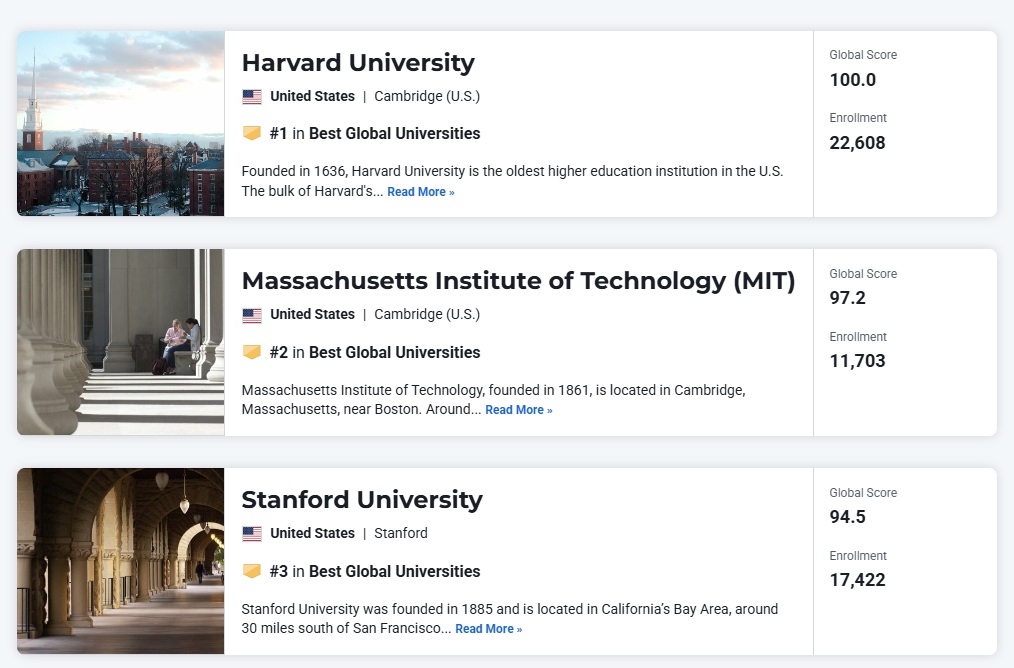Expand Harvard's description with Read More
The width and height of the screenshot is (1014, 668).
(x=421, y=192)
